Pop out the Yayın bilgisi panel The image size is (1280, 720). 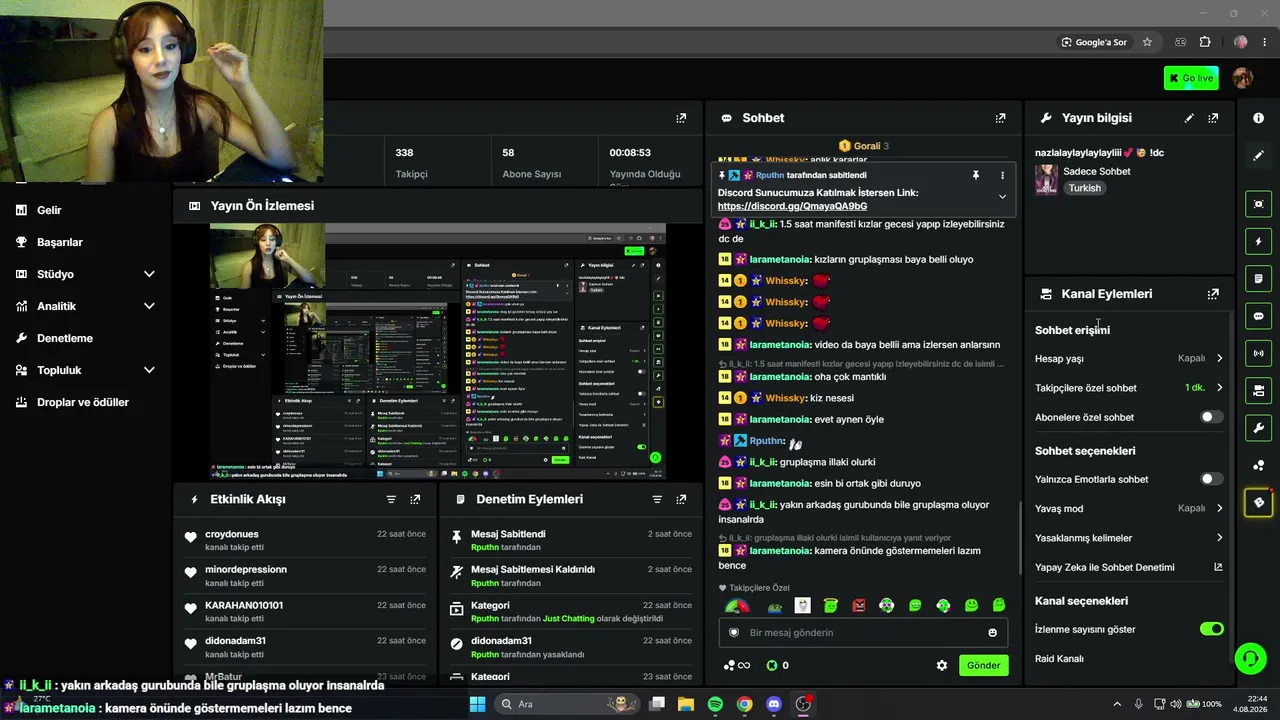pos(1213,118)
